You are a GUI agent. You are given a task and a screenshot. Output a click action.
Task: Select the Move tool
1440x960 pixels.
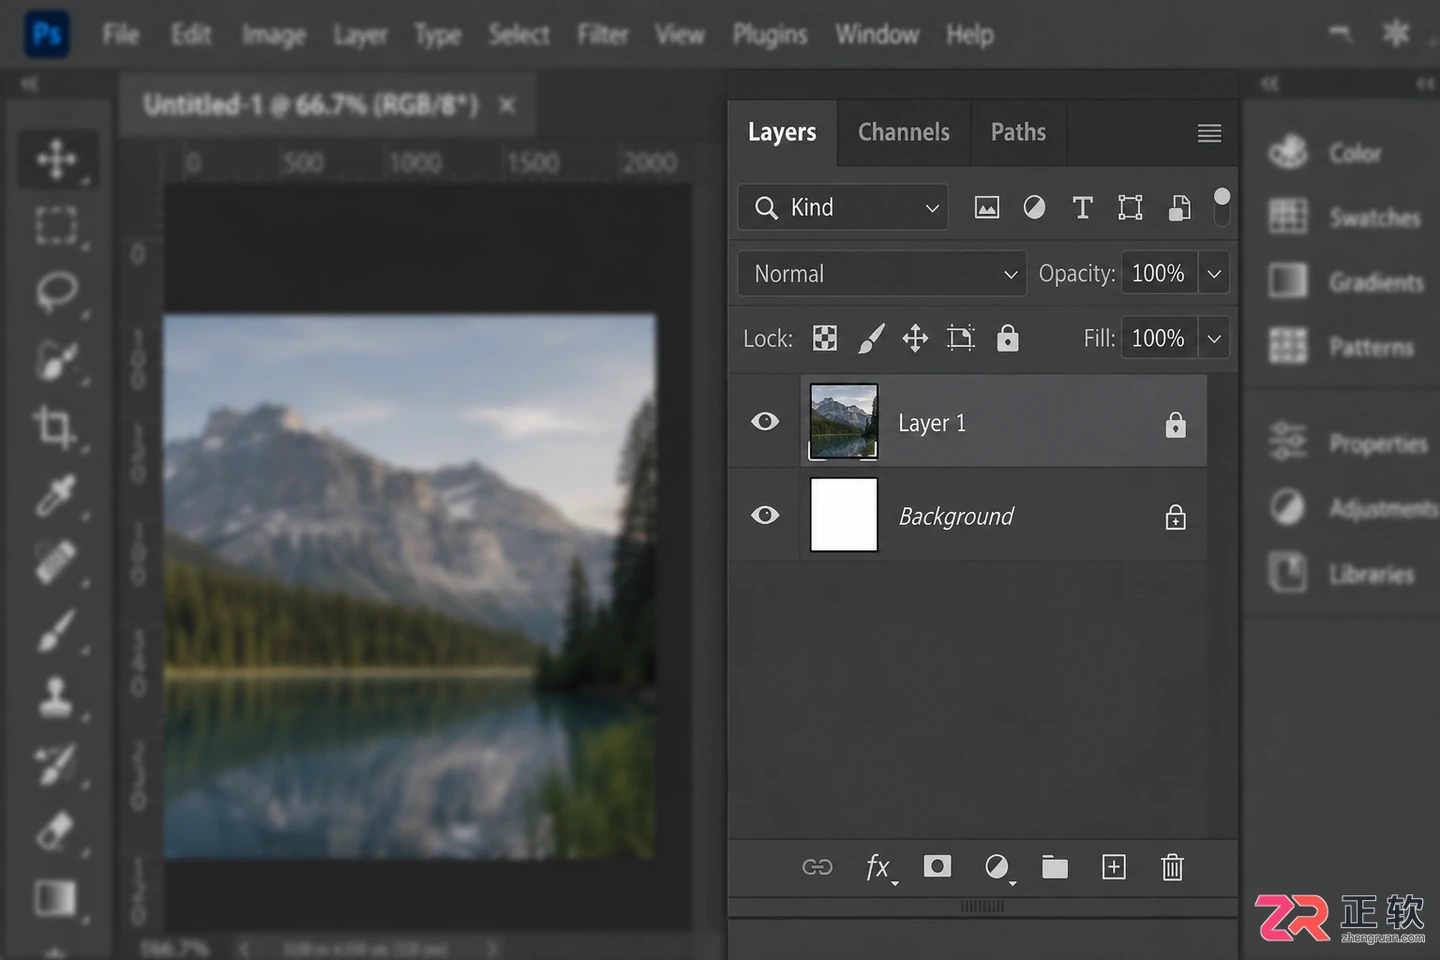[57, 159]
